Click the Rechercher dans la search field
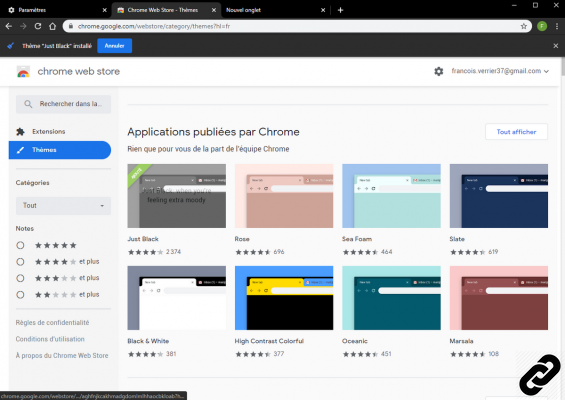 tap(63, 104)
